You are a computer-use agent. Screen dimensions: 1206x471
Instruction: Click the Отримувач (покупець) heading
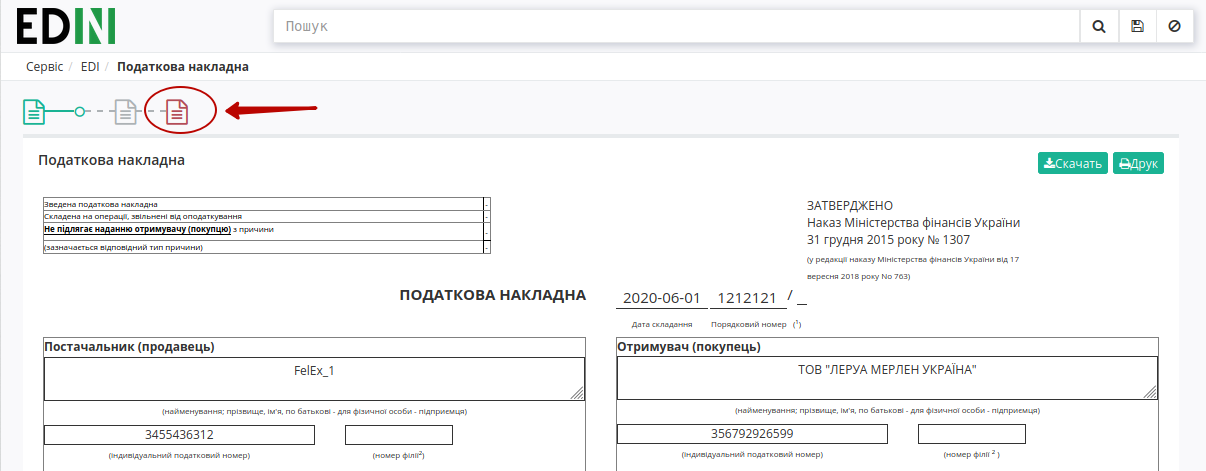(689, 347)
